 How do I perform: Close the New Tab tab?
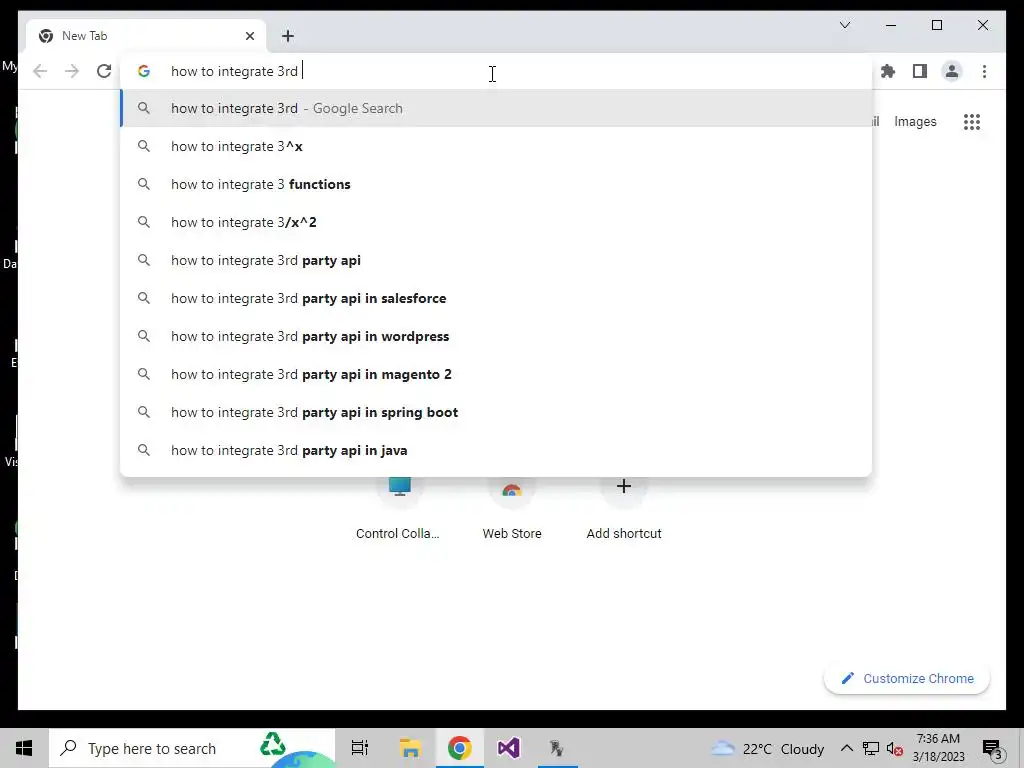coord(249,36)
